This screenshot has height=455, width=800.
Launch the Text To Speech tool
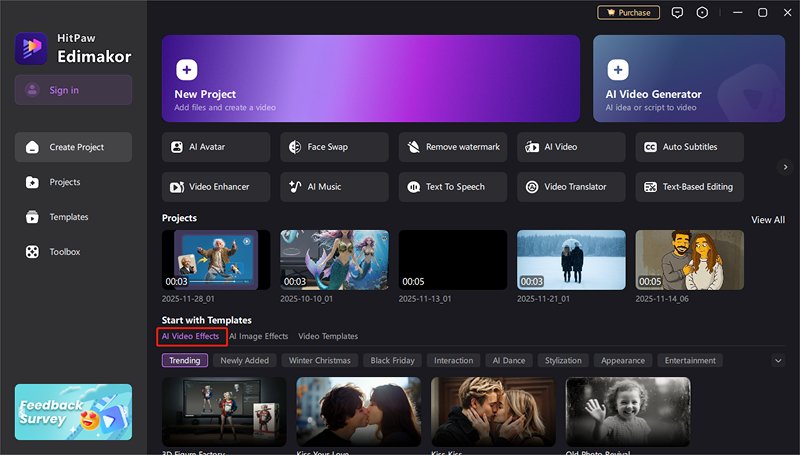coord(452,187)
